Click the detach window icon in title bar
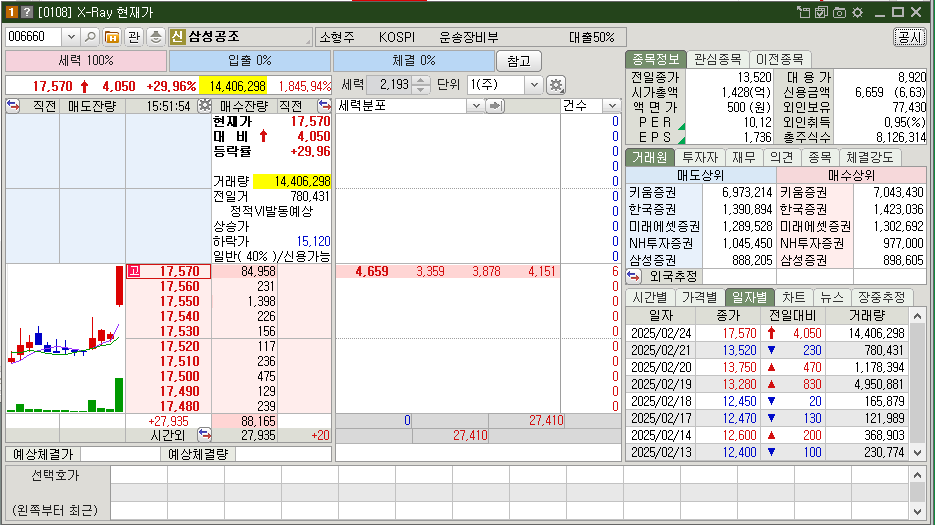The height and width of the screenshot is (525, 935). 803,12
